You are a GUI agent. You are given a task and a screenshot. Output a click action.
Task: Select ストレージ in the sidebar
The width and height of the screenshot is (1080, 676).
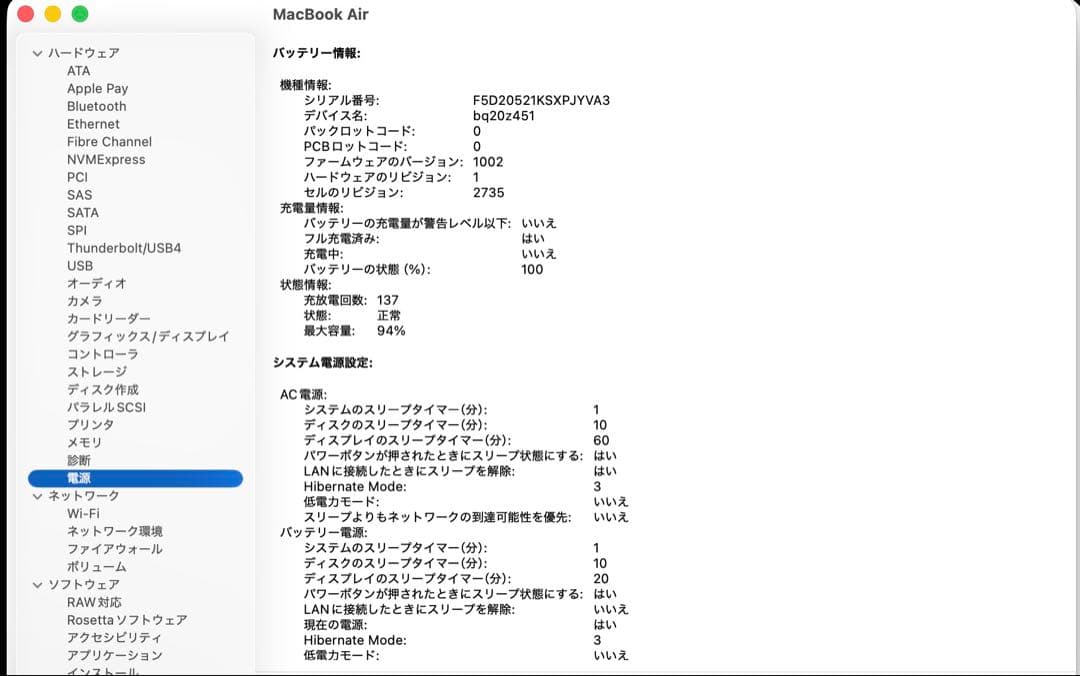click(96, 372)
